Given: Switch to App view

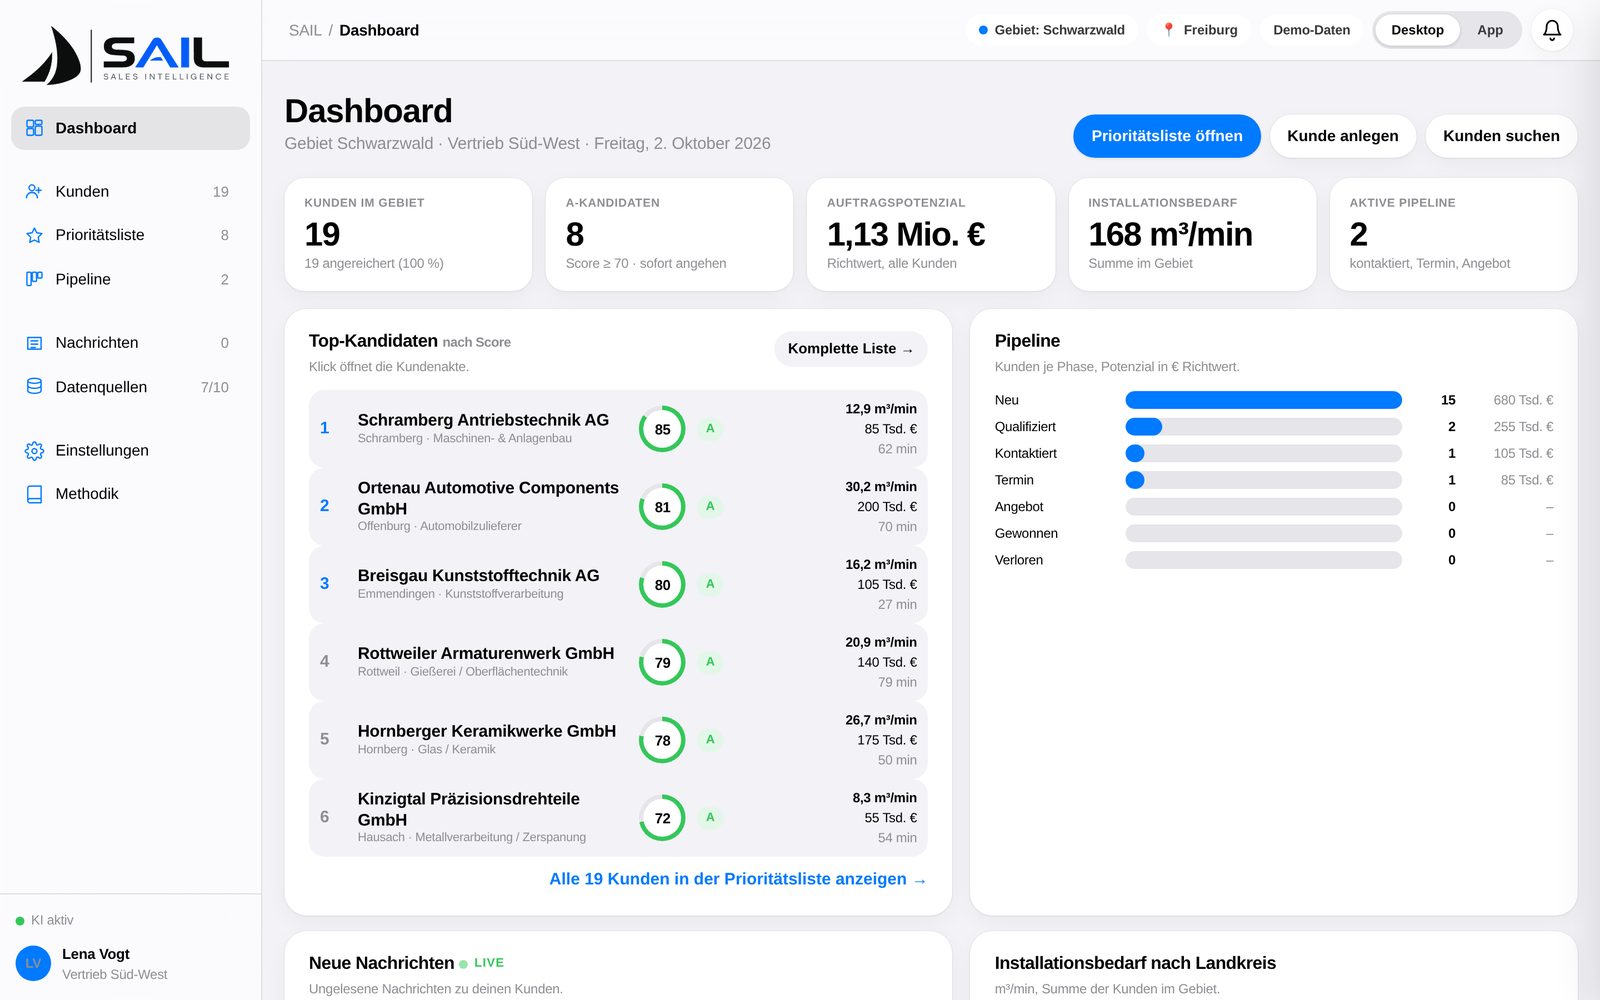Looking at the screenshot, I should (x=1490, y=30).
